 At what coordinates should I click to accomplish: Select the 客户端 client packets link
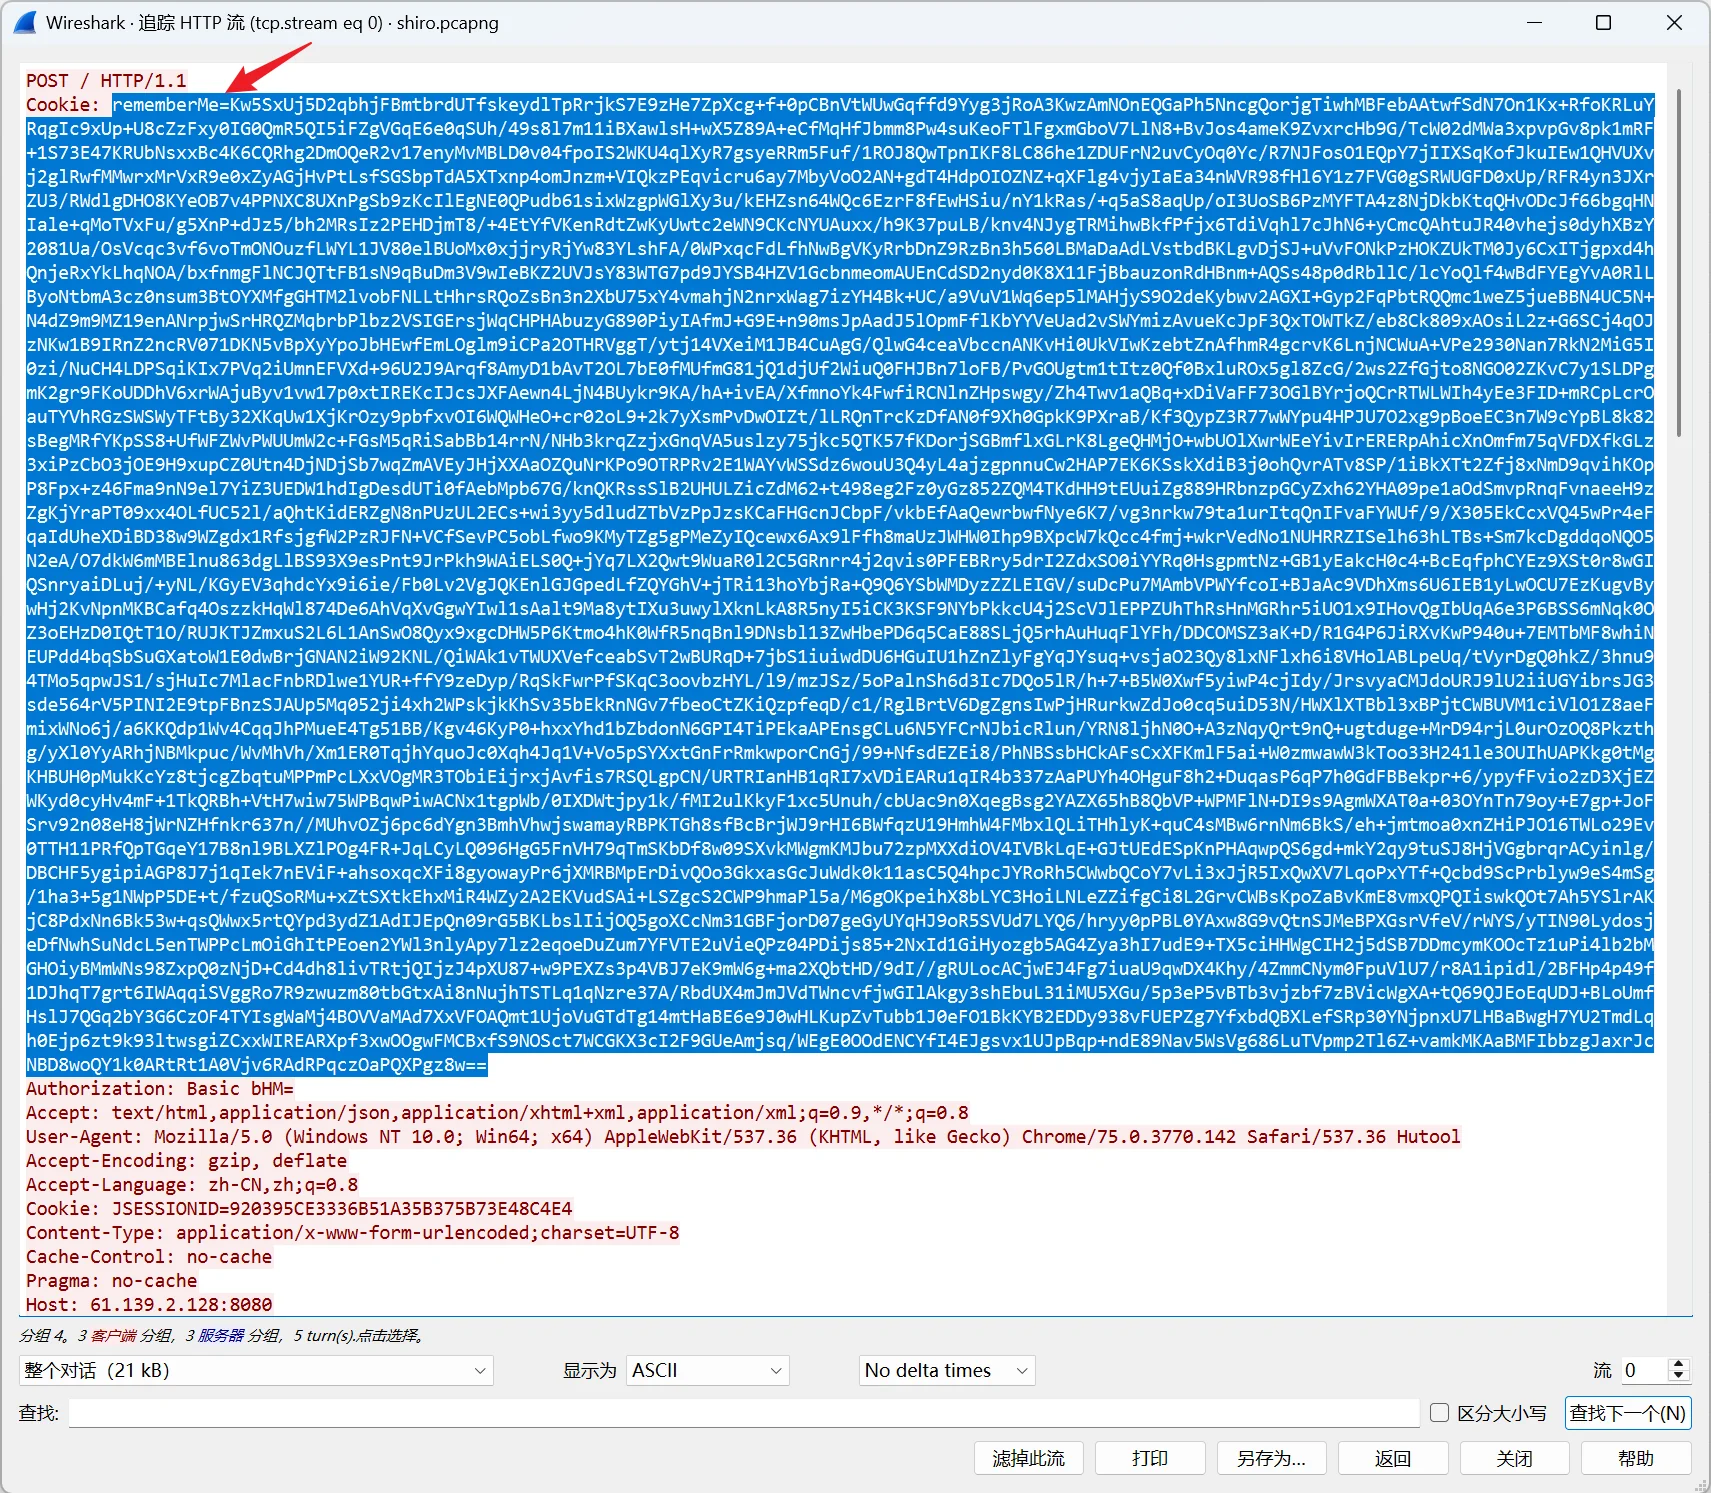coord(113,1335)
